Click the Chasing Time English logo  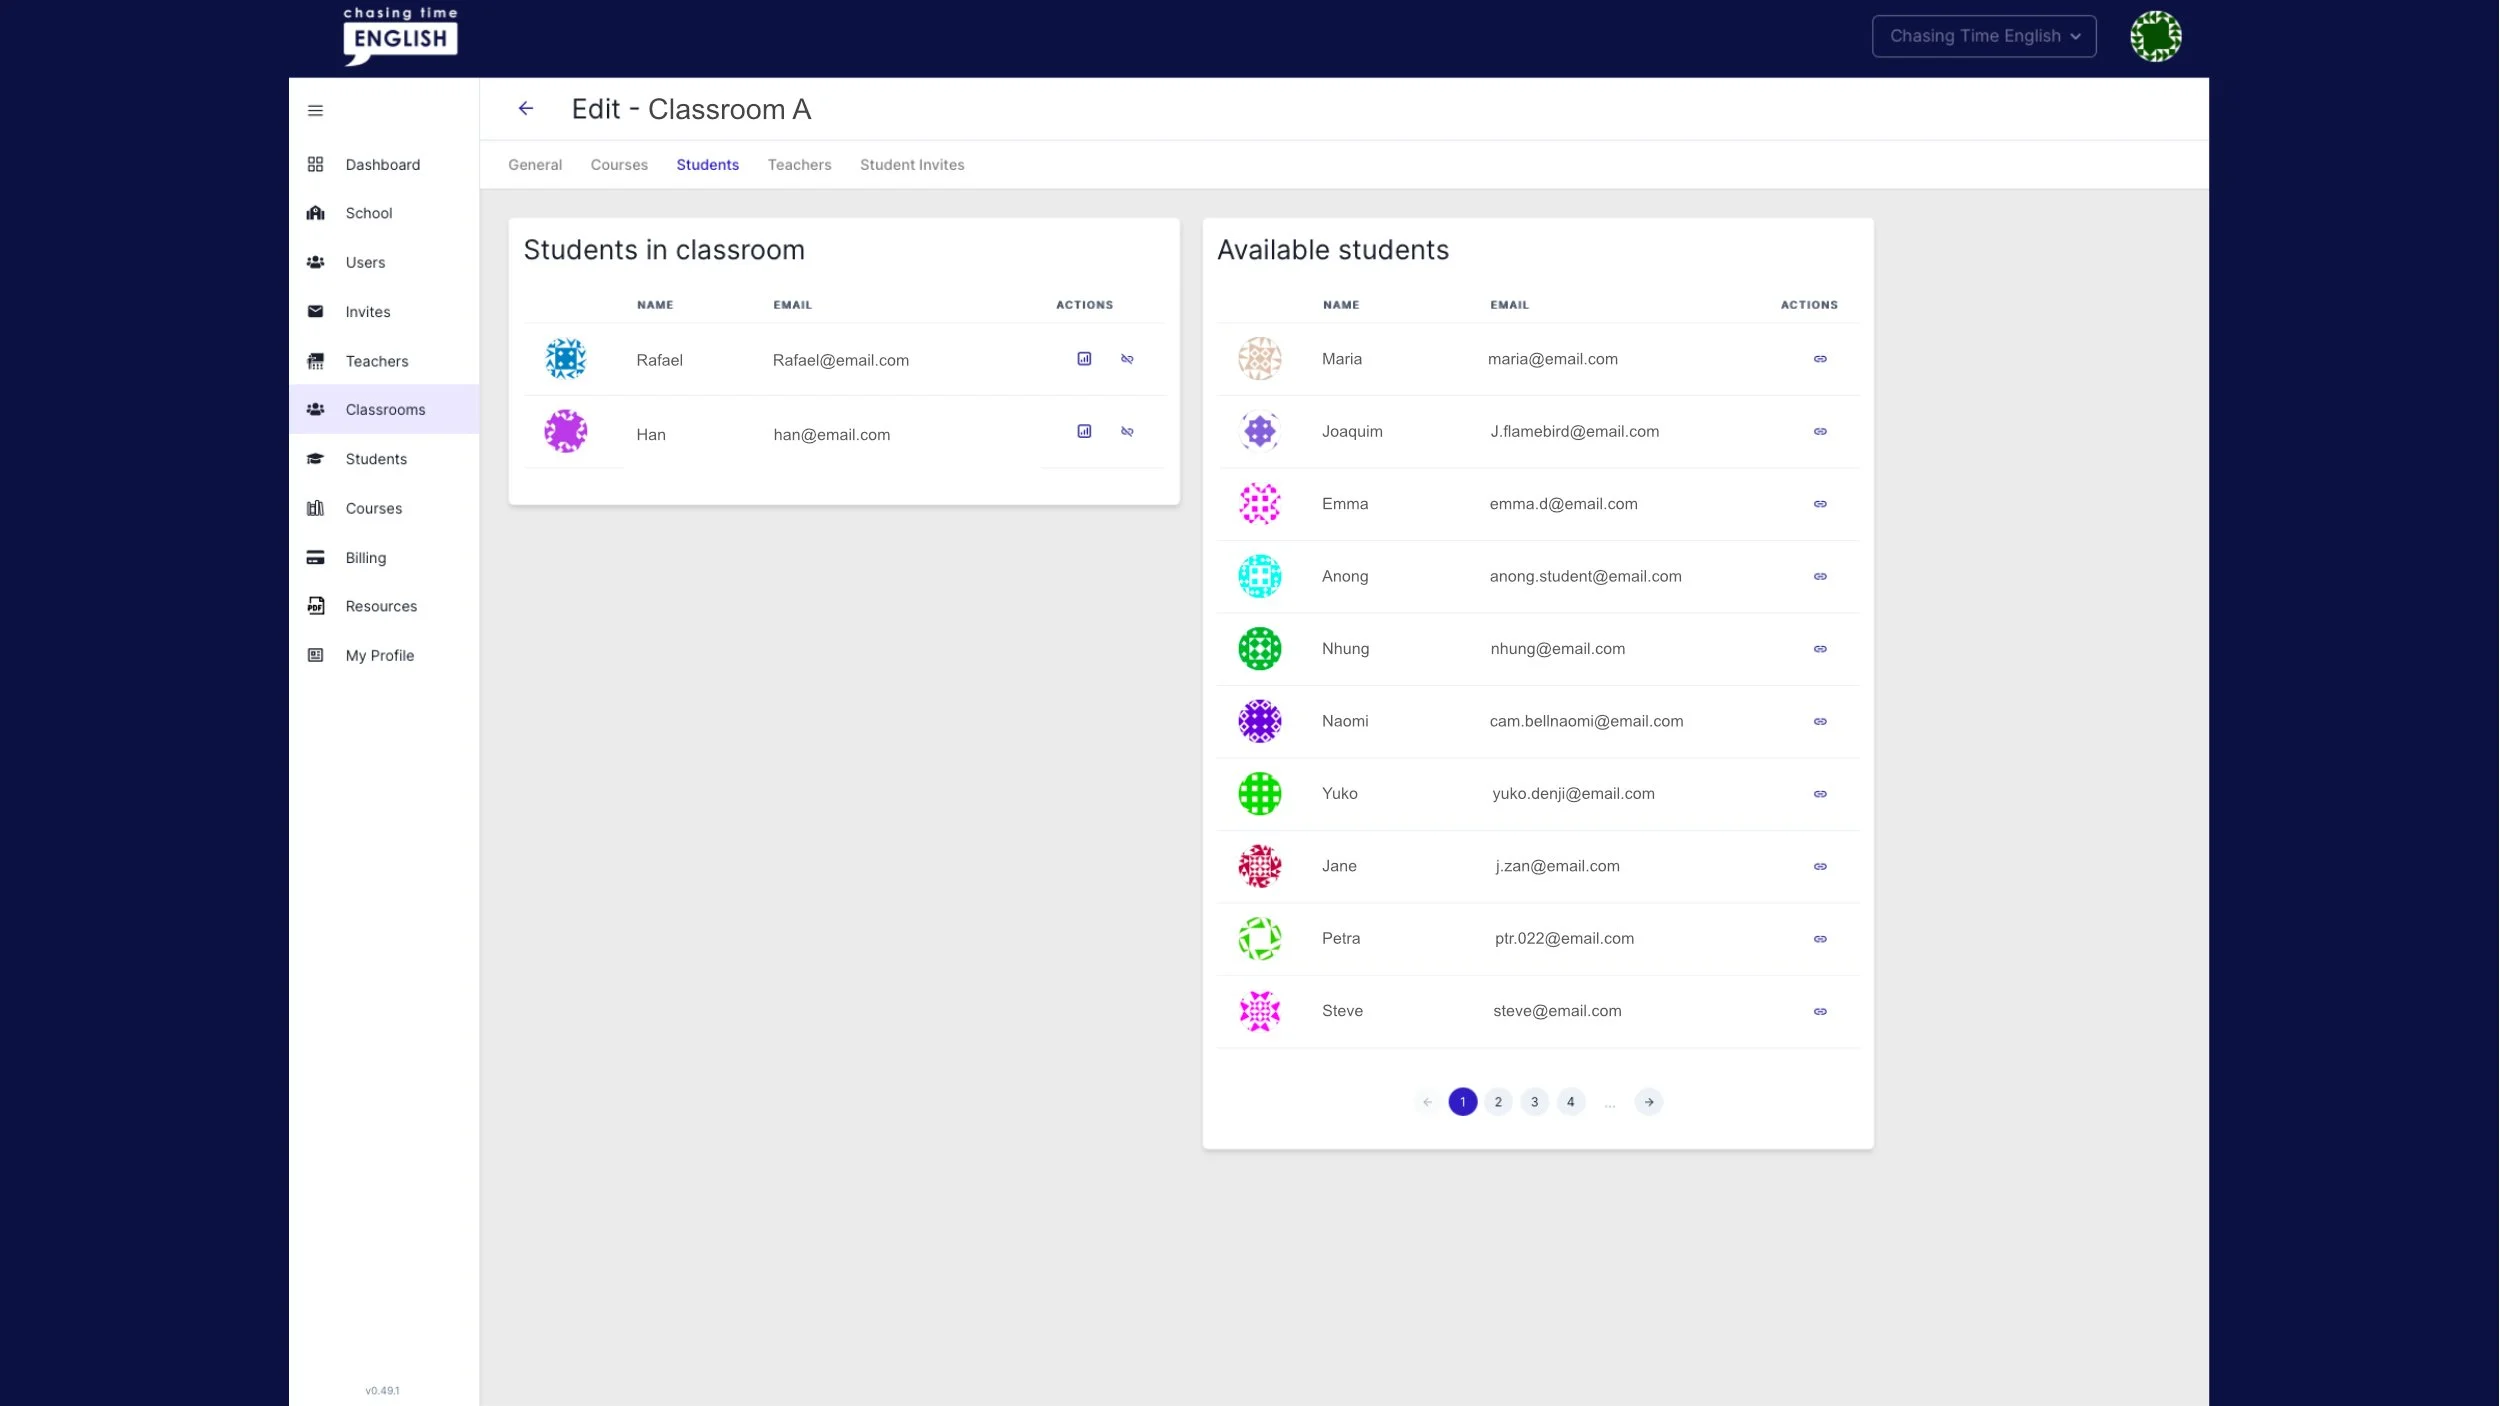point(400,36)
